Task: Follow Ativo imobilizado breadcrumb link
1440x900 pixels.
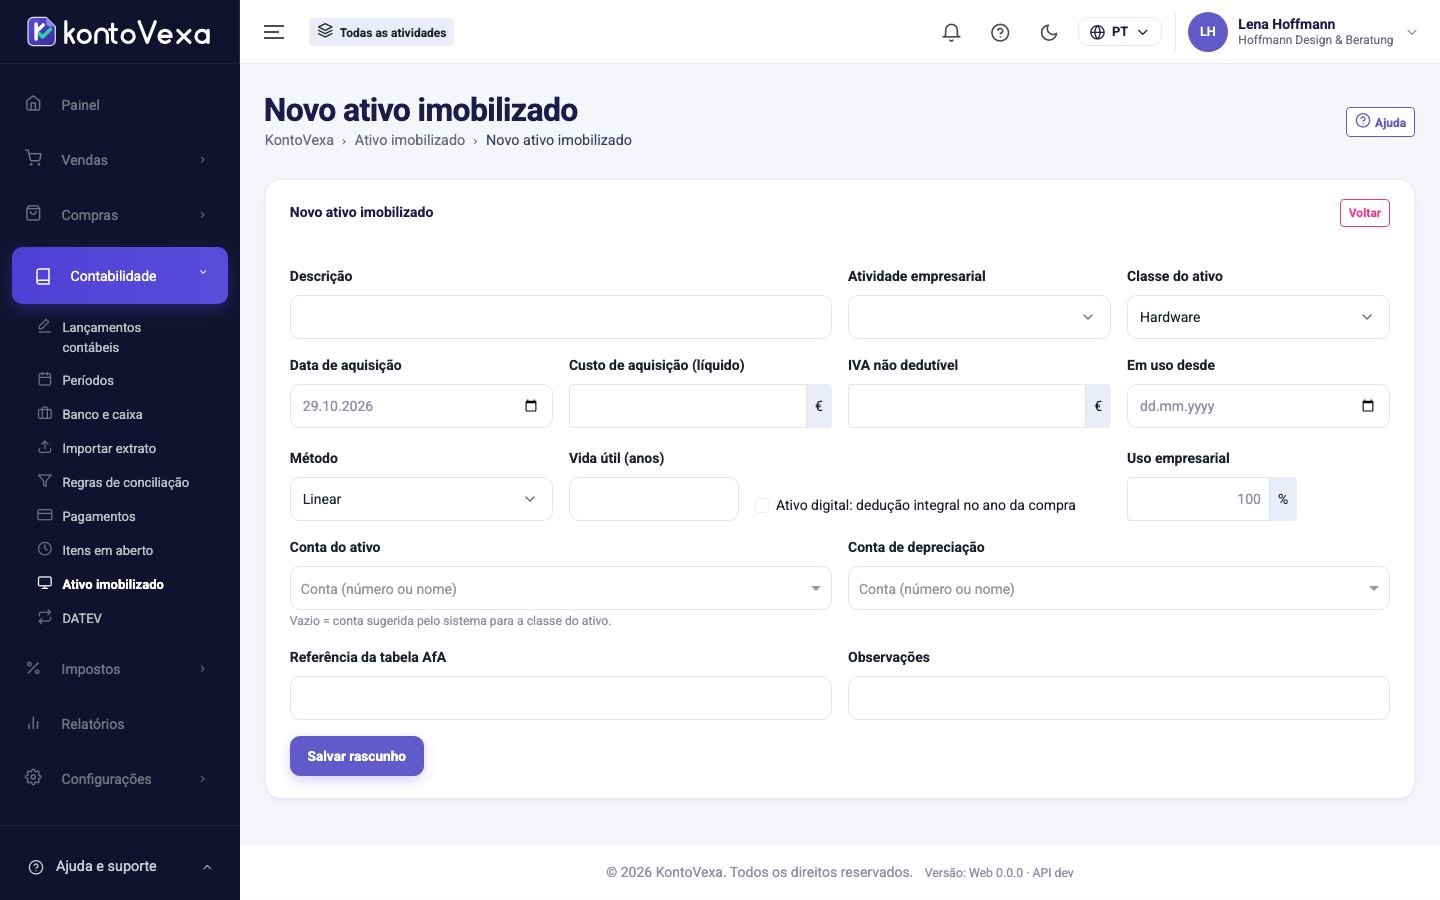Action: click(410, 140)
